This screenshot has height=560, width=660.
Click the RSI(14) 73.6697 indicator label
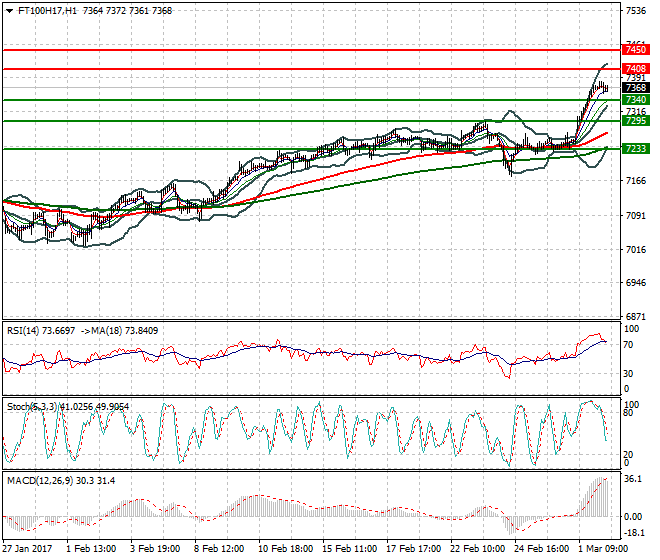coord(41,331)
